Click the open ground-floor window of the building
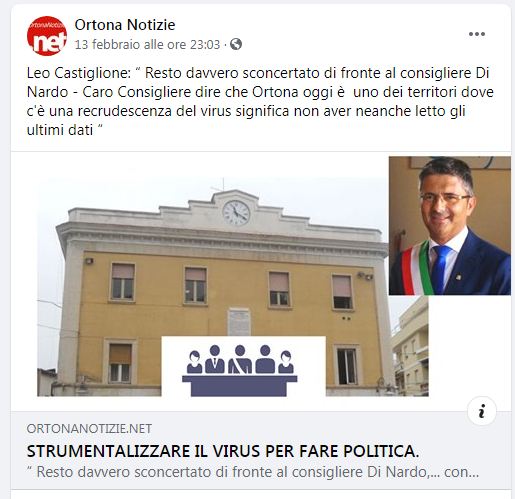This screenshot has width=515, height=499. tap(347, 366)
